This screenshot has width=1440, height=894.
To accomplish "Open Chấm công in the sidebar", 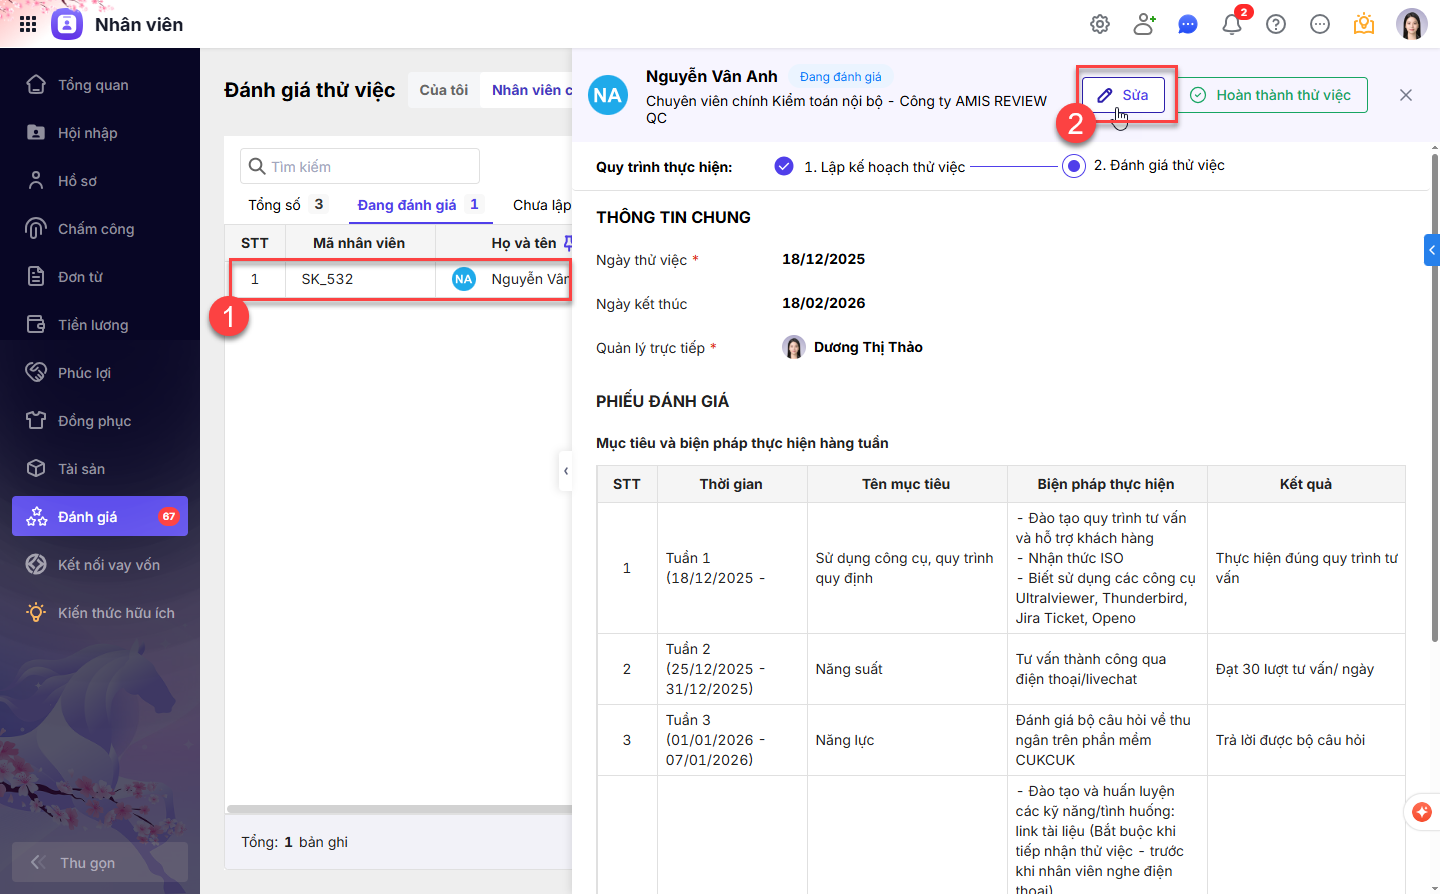I will (x=96, y=229).
